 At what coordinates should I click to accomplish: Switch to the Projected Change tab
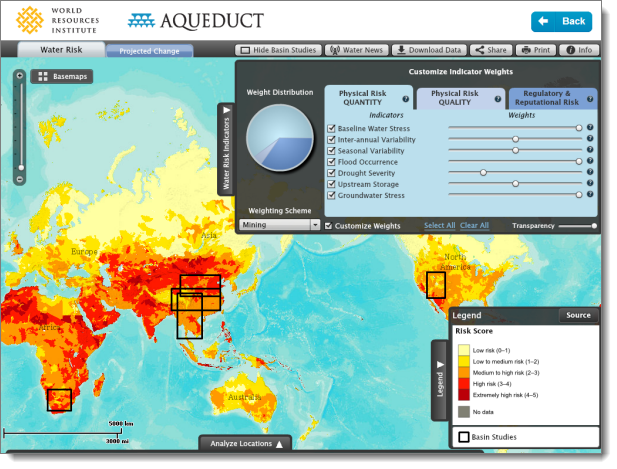[x=149, y=51]
